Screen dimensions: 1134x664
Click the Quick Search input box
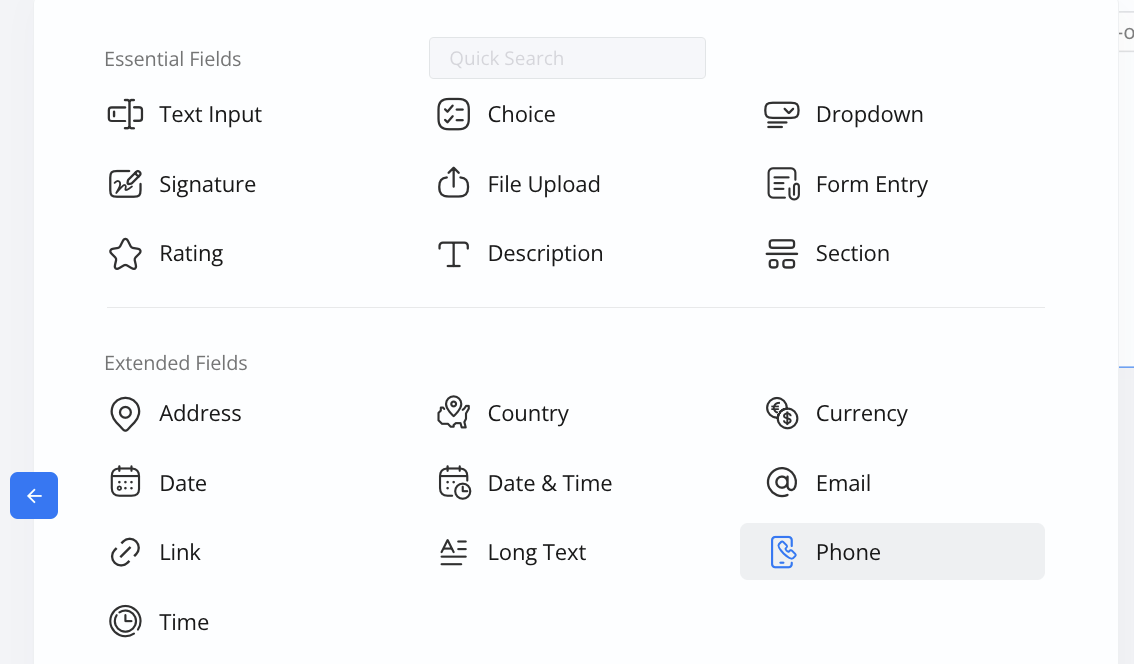coord(567,58)
